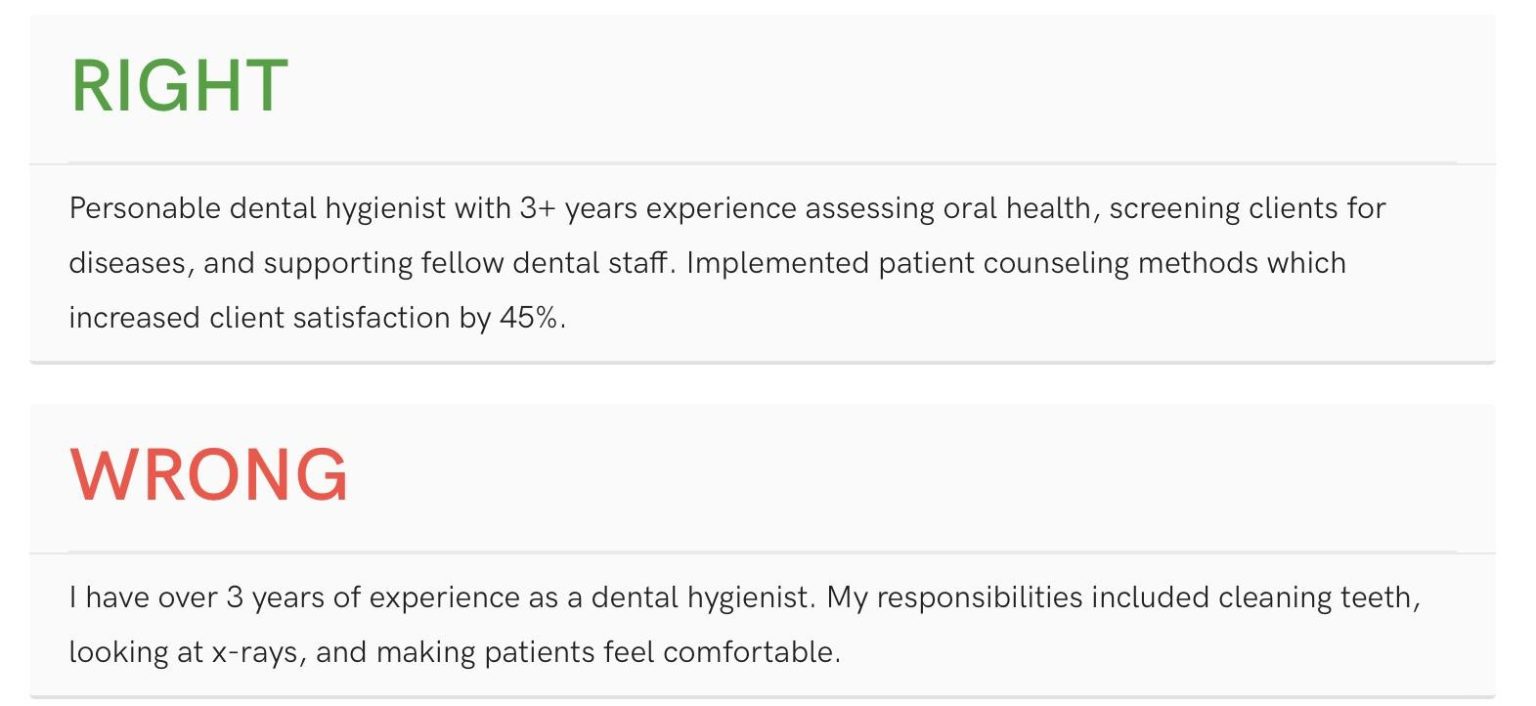Click the phrase "oral health"
The image size is (1536, 706).
pyautogui.click(x=1019, y=209)
